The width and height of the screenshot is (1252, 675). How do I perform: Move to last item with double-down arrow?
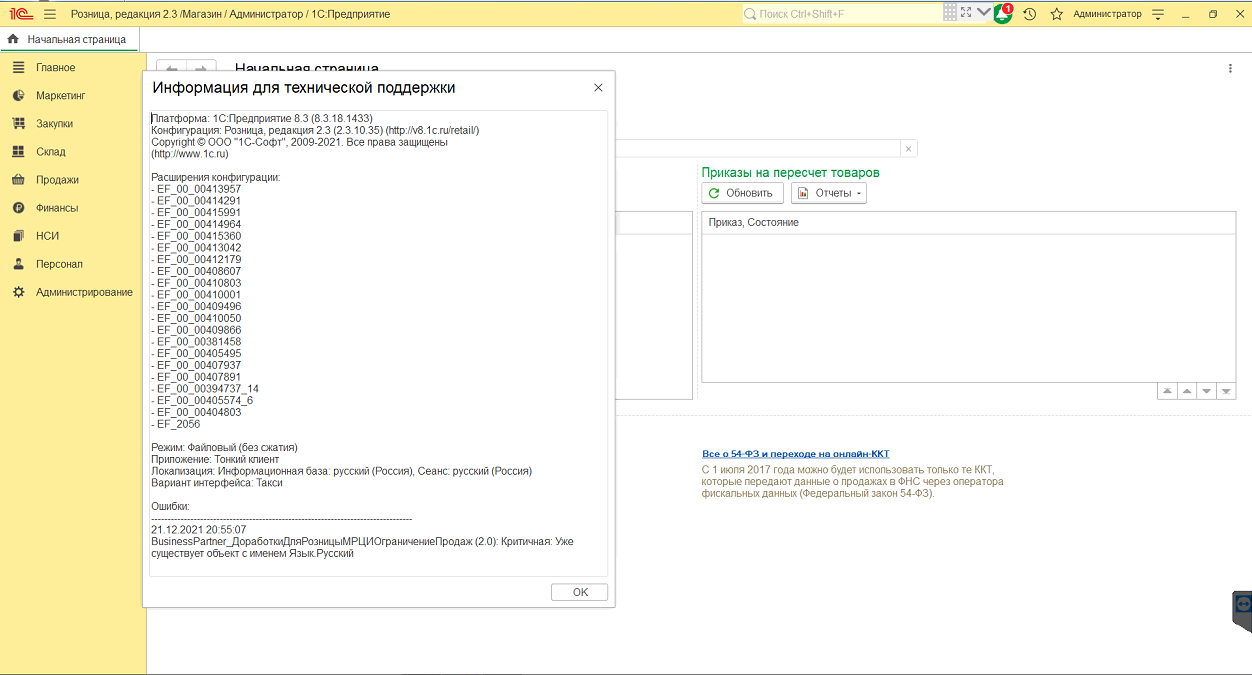point(1227,391)
